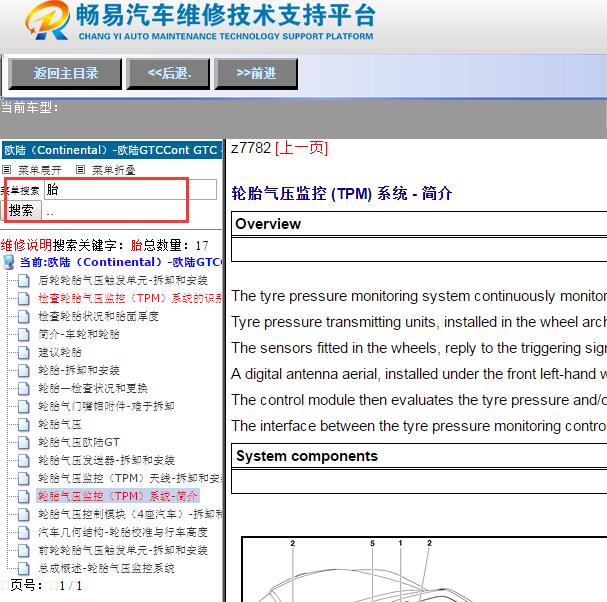Screen dimensions: 607x602
Task: Click document icon beside the 轮胎气压 row
Action: (24, 424)
